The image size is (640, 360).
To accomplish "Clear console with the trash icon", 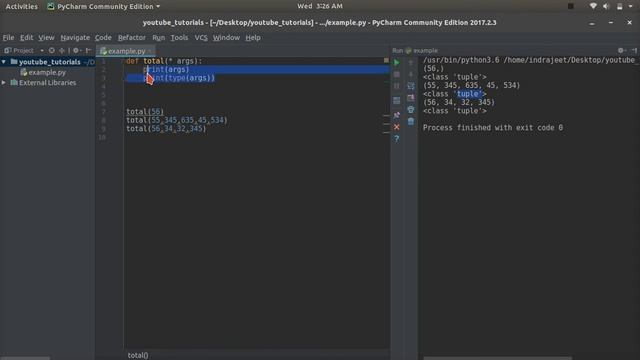I will pyautogui.click(x=411, y=122).
